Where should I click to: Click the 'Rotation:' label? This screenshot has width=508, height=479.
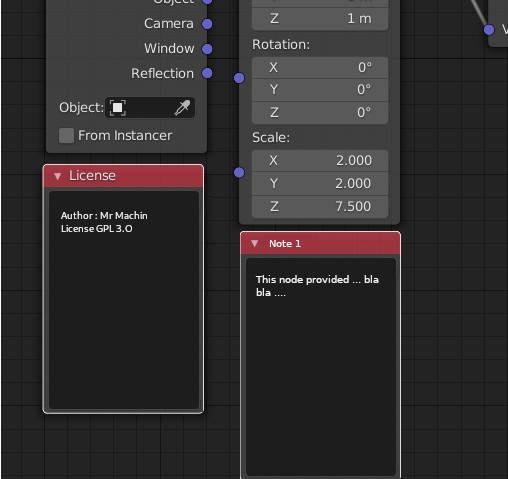tap(281, 45)
